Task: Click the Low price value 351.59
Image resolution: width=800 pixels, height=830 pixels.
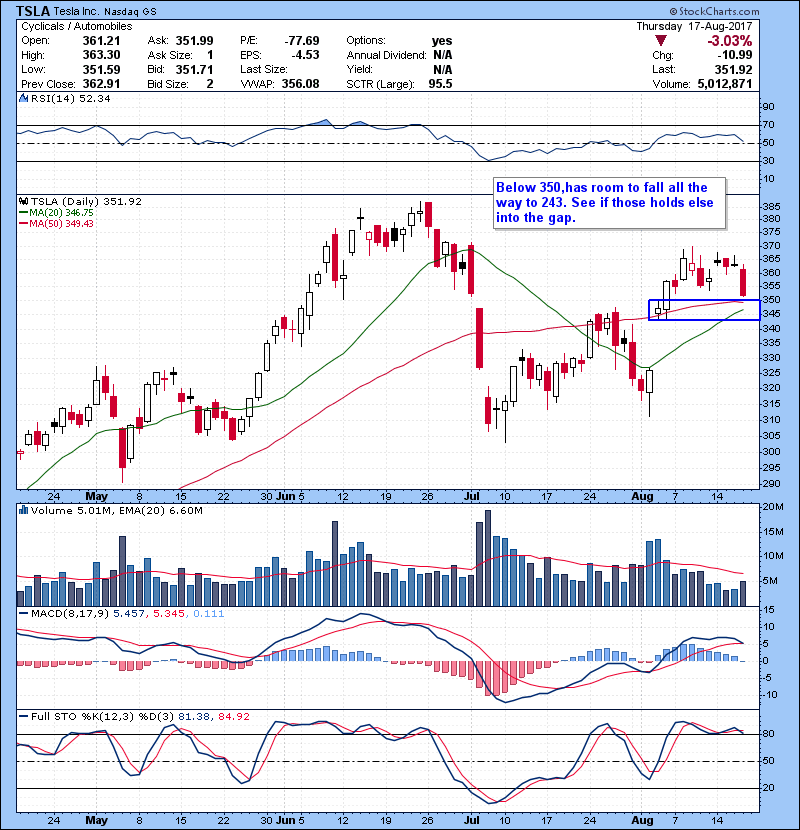Action: pos(101,69)
